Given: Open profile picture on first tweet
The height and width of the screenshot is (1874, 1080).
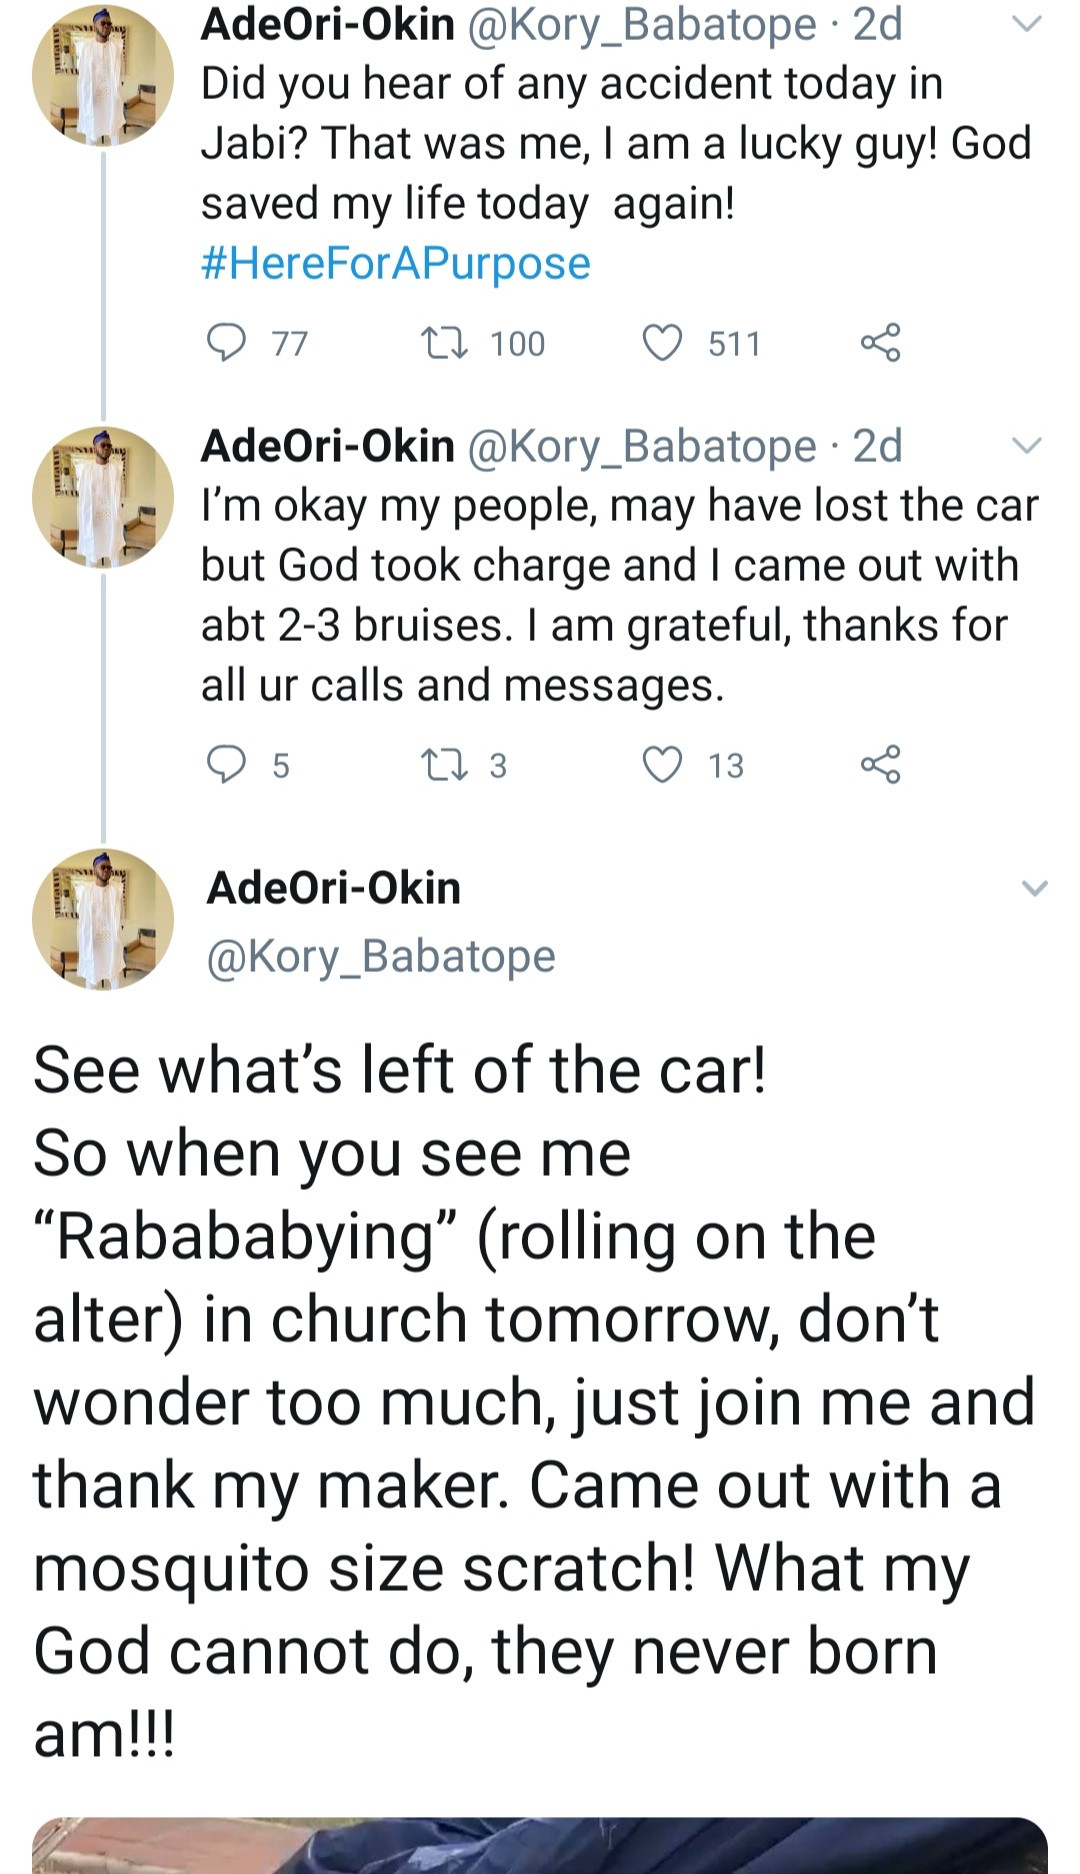Looking at the screenshot, I should pyautogui.click(x=102, y=76).
